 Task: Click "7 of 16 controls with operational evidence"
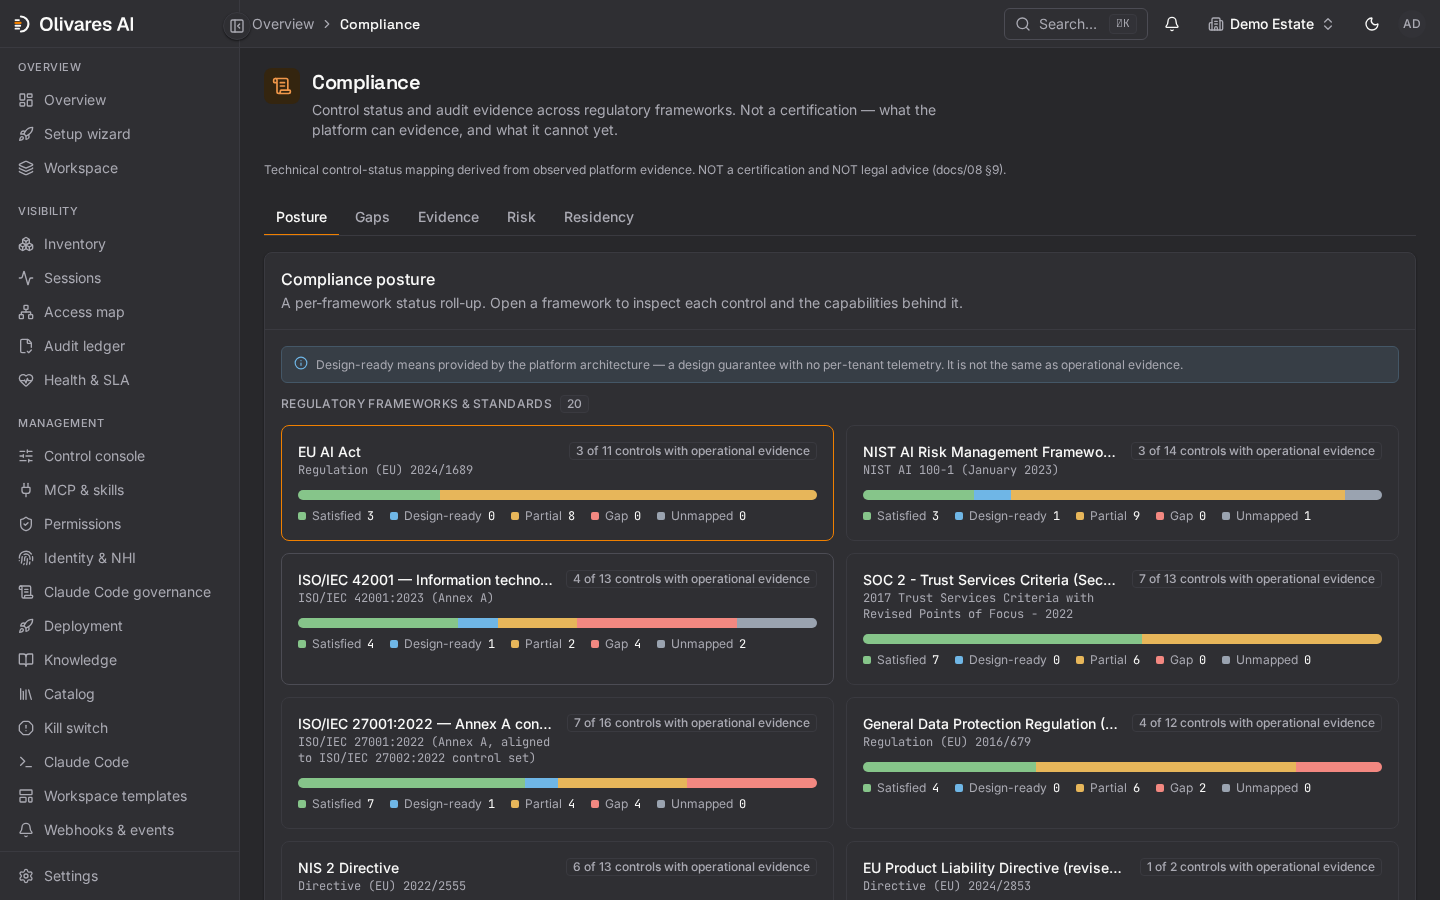[692, 723]
